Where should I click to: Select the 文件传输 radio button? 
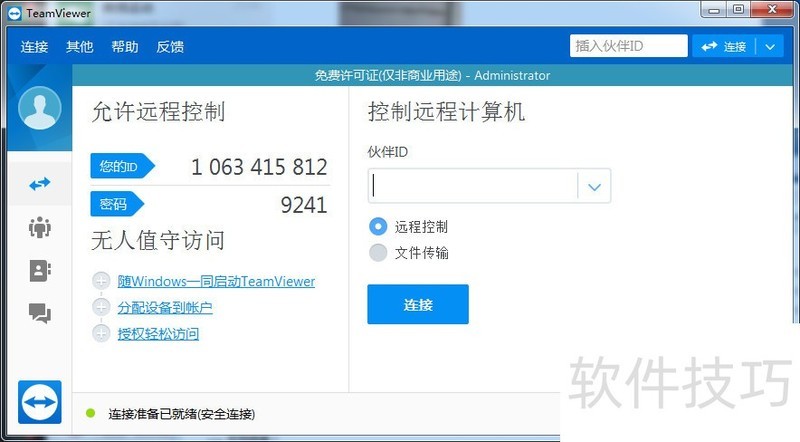pos(378,252)
